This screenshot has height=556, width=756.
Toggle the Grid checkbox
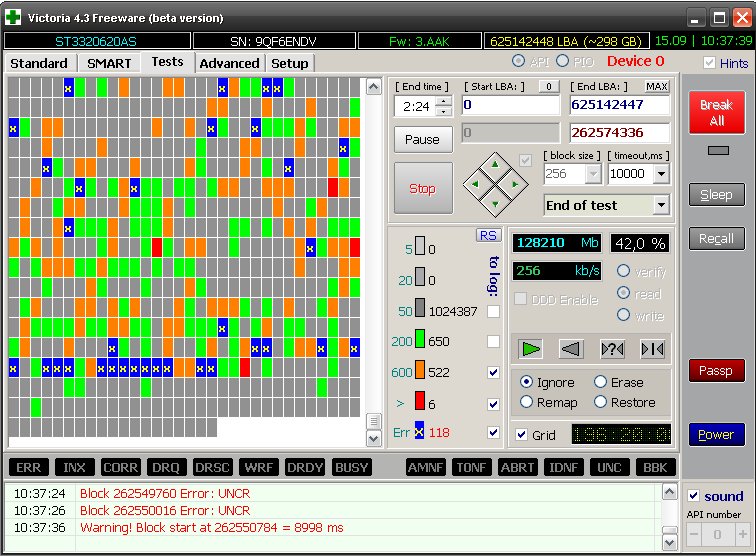[x=521, y=434]
